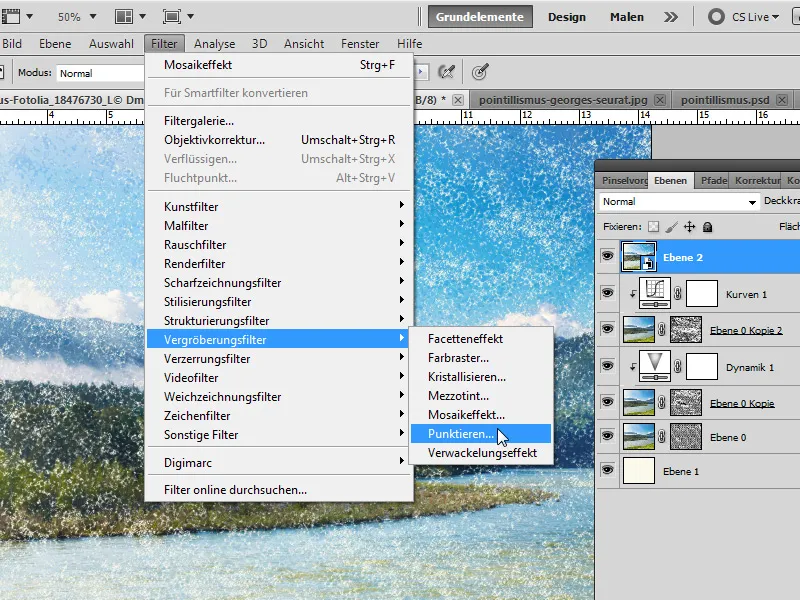800x600 pixels.
Task: Expand the Weichzeichnungsfilter submenu
Action: point(279,396)
